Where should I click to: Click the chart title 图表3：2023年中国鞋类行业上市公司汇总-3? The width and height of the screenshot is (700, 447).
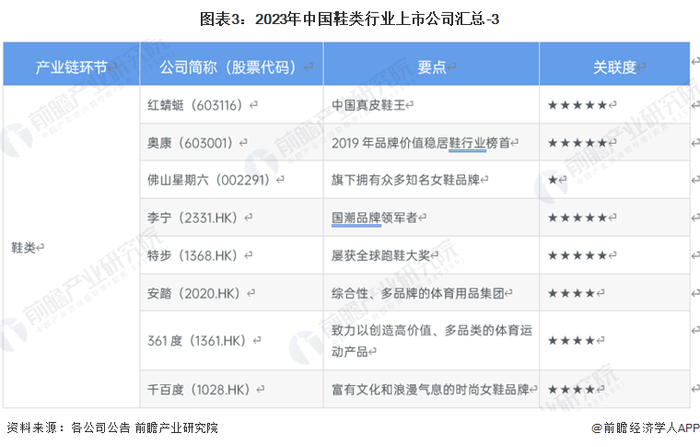coord(350,19)
